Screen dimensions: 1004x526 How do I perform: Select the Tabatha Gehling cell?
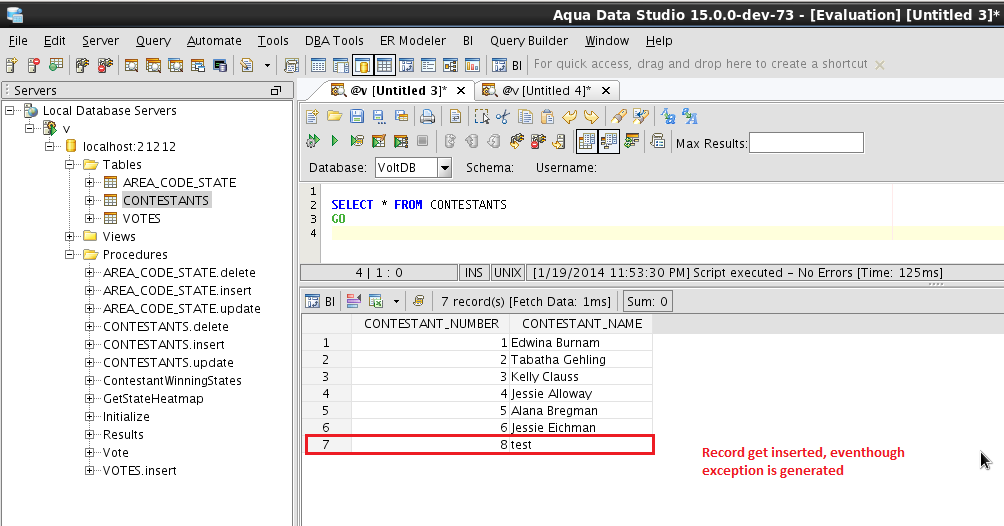click(581, 360)
